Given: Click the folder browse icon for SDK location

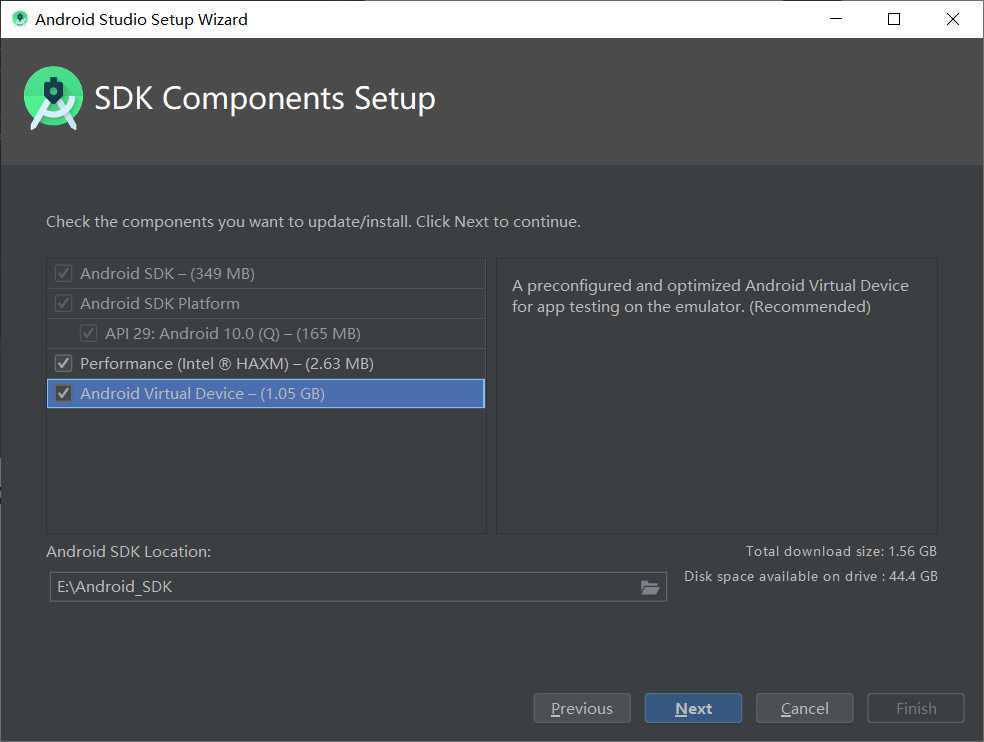Looking at the screenshot, I should (x=650, y=588).
